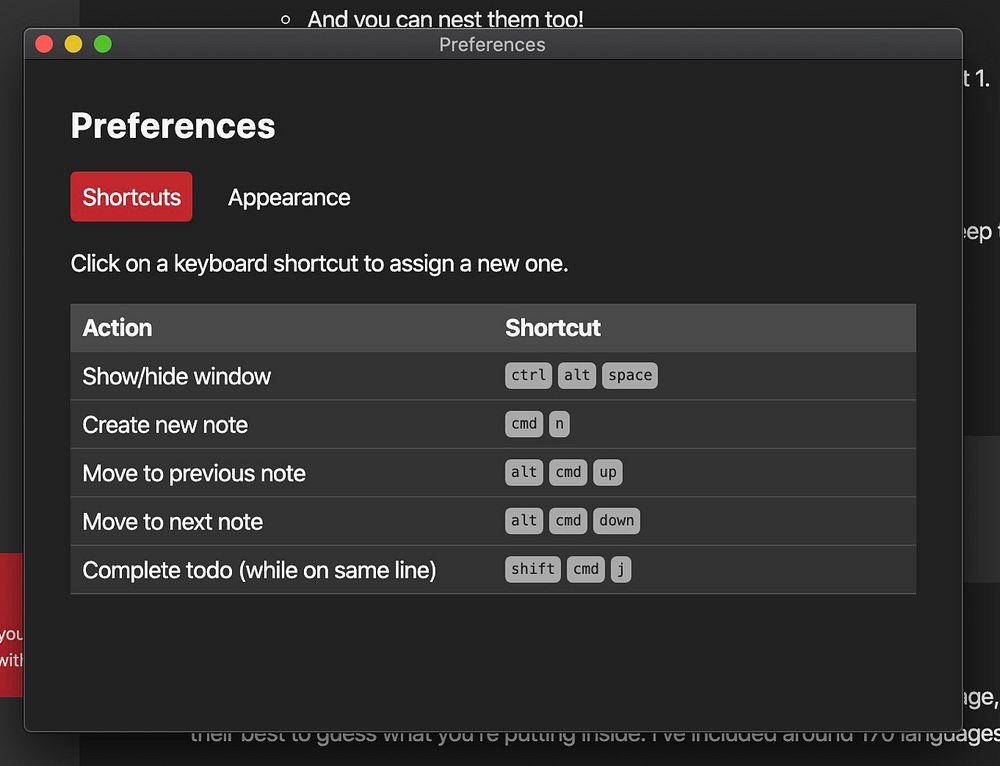
Task: Switch to the Appearance tab
Action: click(x=289, y=197)
